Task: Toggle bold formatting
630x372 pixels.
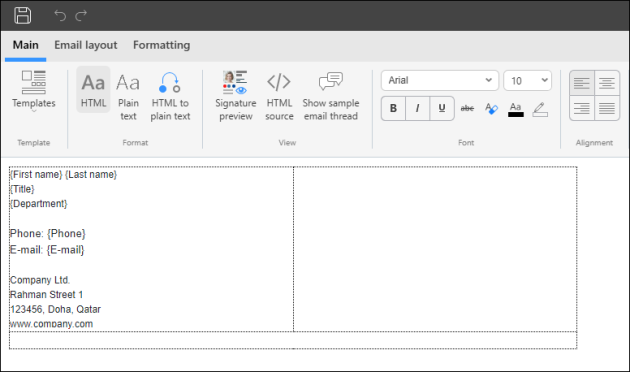Action: [393, 108]
